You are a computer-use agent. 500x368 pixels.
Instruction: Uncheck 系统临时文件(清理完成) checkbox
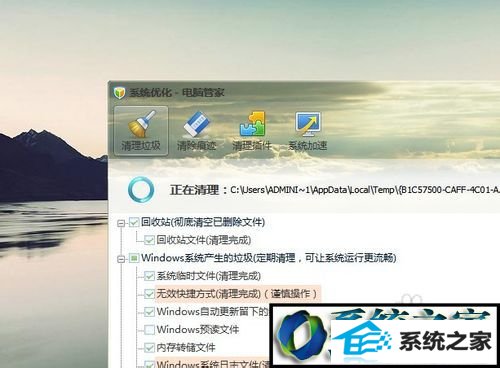coord(149,276)
